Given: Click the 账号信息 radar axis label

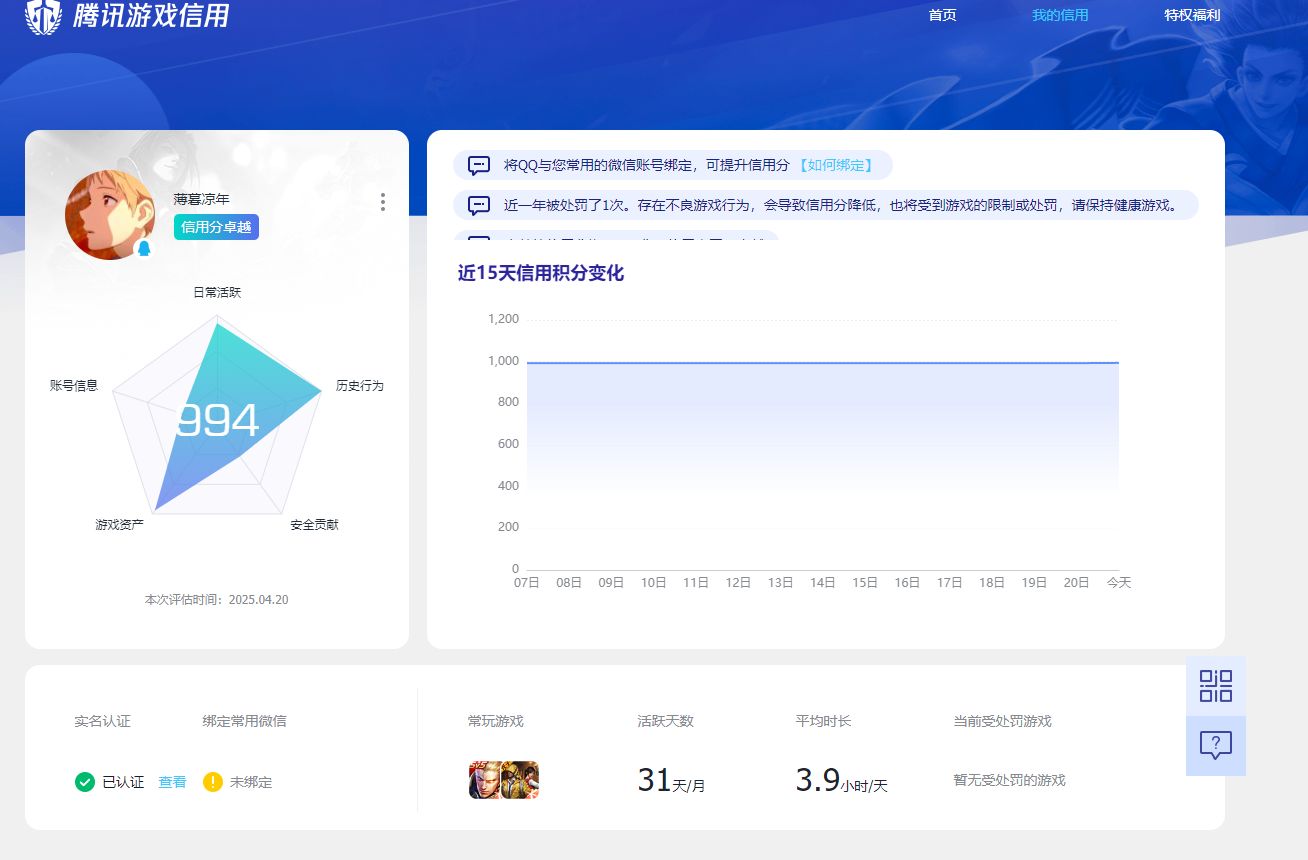Looking at the screenshot, I should [74, 385].
